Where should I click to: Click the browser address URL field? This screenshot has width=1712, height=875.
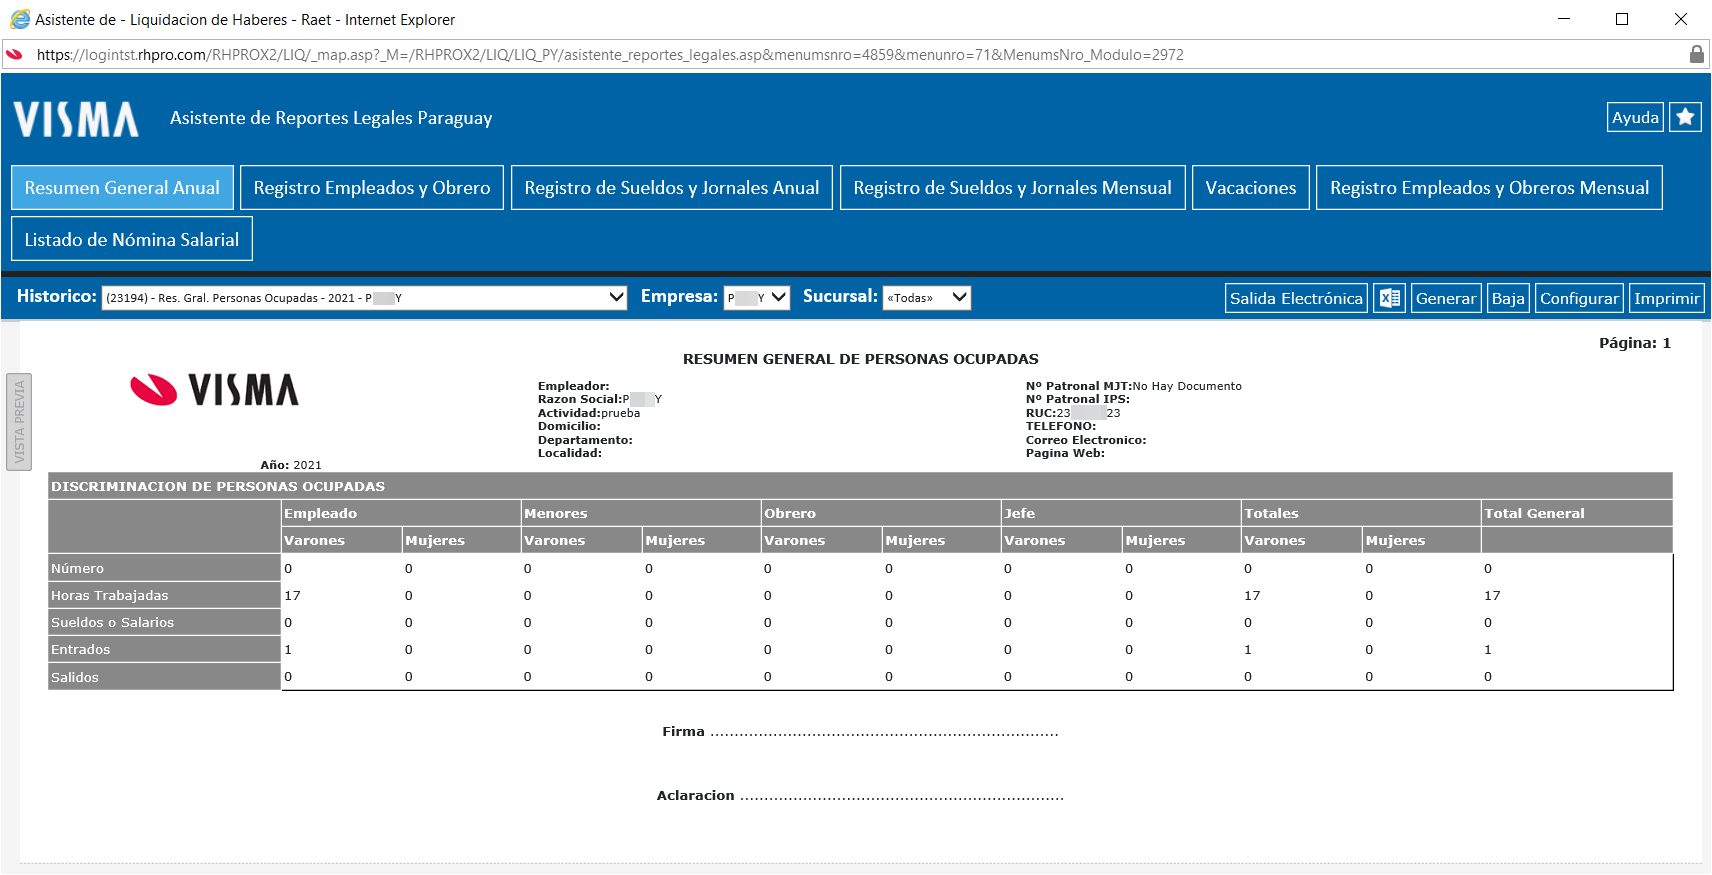click(x=858, y=54)
